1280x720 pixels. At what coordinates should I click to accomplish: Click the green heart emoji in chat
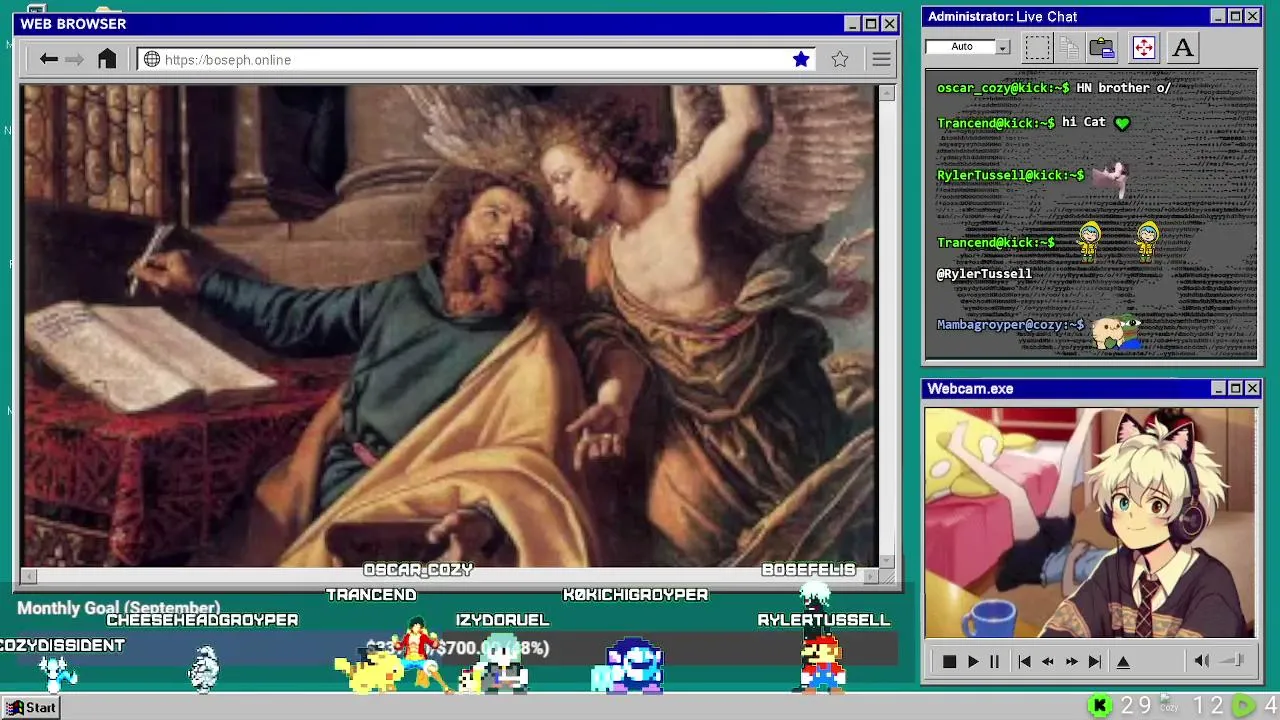tap(1122, 123)
